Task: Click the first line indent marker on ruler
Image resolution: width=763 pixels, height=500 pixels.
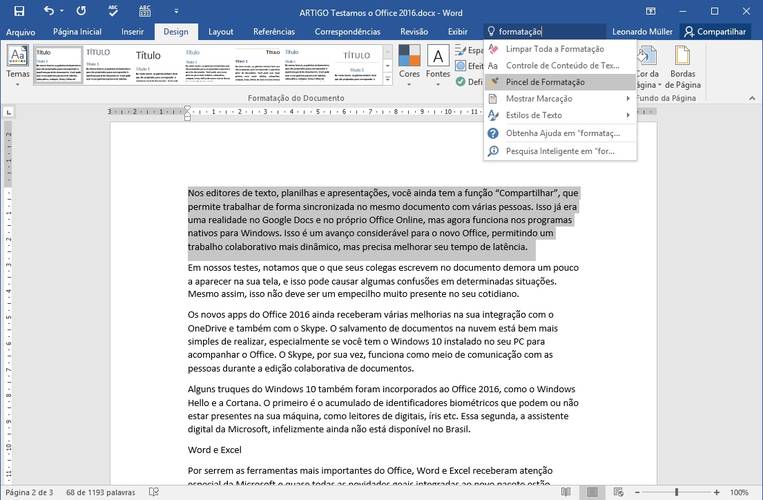Action: 187,109
